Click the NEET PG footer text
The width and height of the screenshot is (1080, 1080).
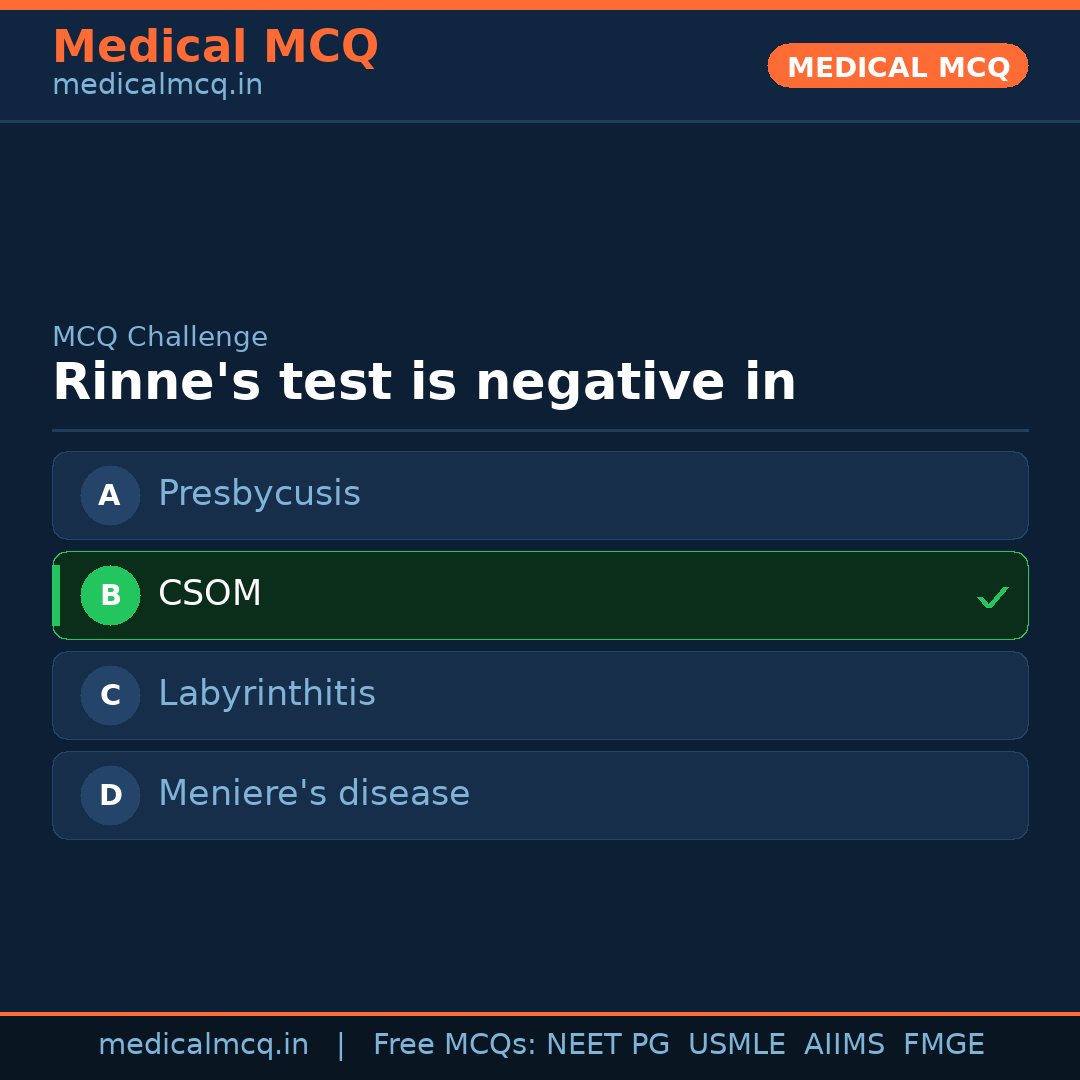608,1045
